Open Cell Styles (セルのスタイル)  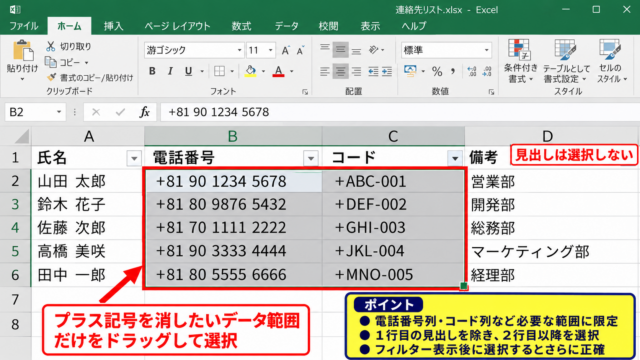[611, 61]
